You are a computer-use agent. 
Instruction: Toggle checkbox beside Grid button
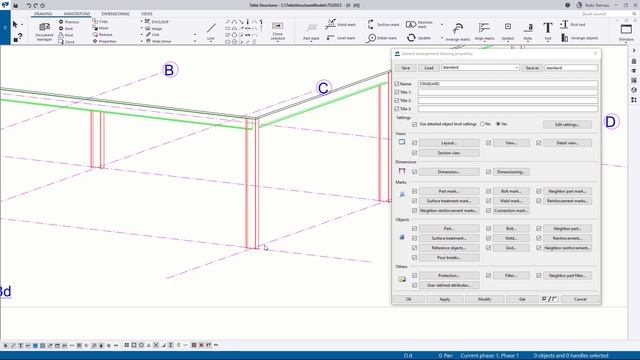488,248
